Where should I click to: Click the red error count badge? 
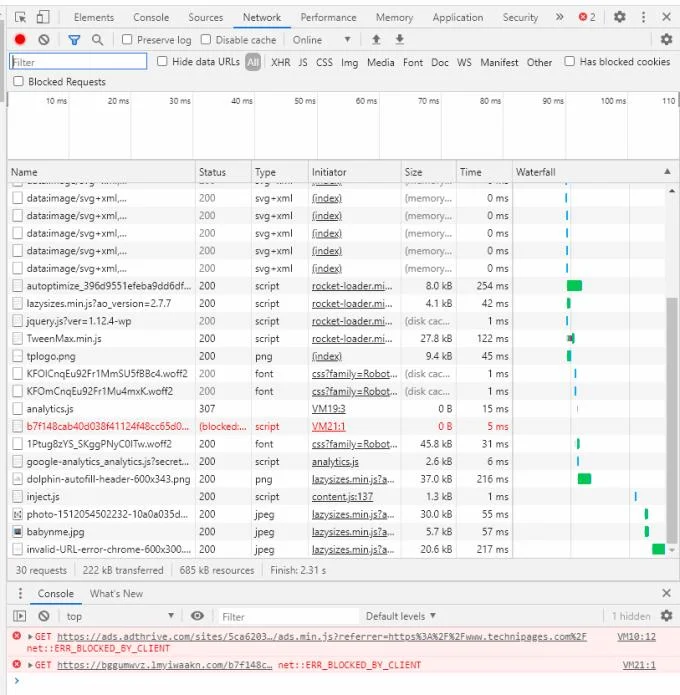tap(587, 17)
